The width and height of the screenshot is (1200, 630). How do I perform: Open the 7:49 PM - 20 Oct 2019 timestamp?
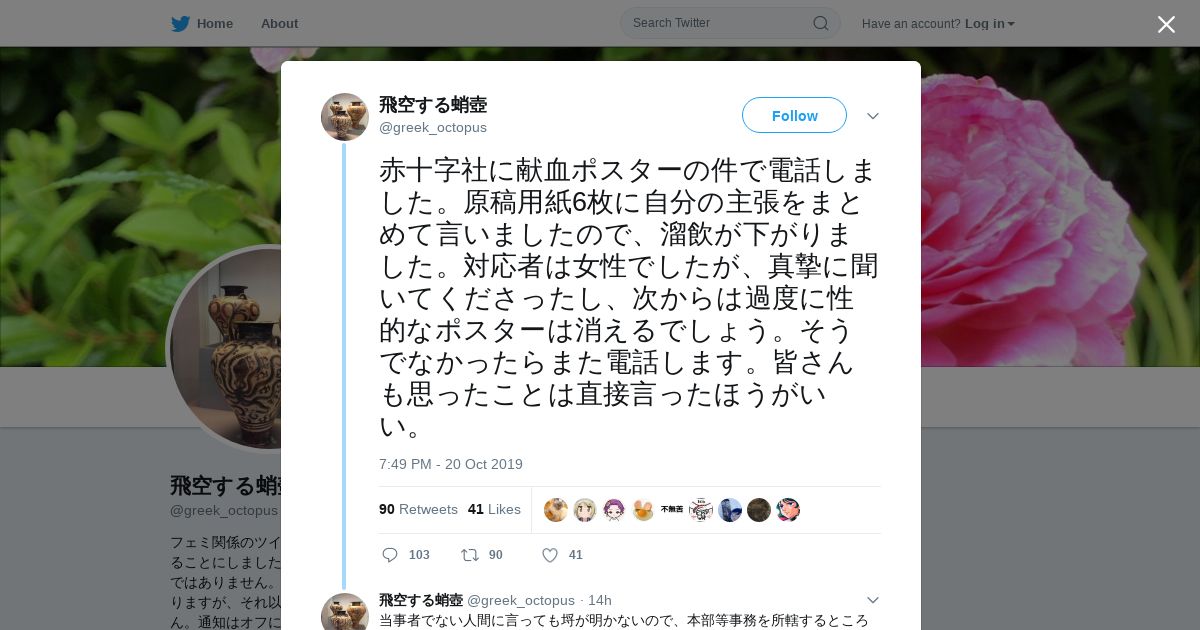[451, 464]
